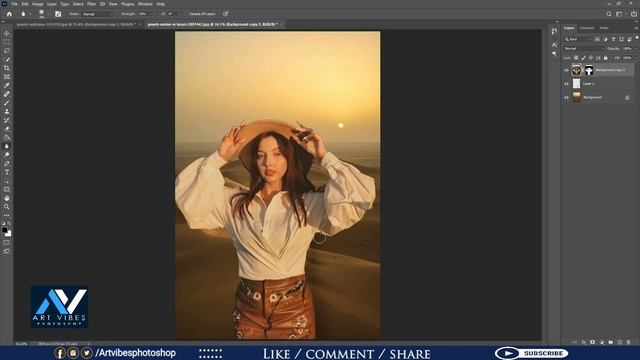Create a new layer button
Viewport: 640px width, 360px height.
coord(619,342)
